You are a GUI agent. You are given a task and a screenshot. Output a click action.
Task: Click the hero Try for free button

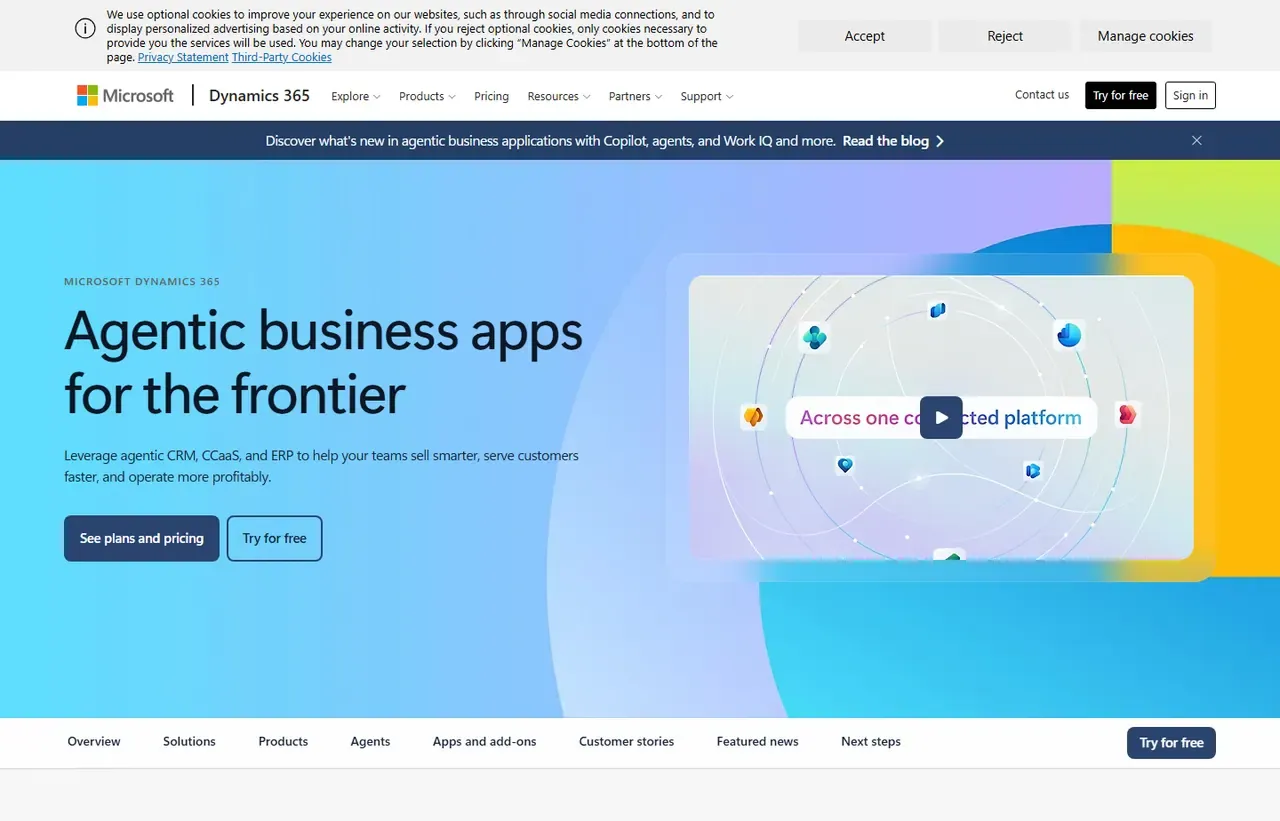275,538
